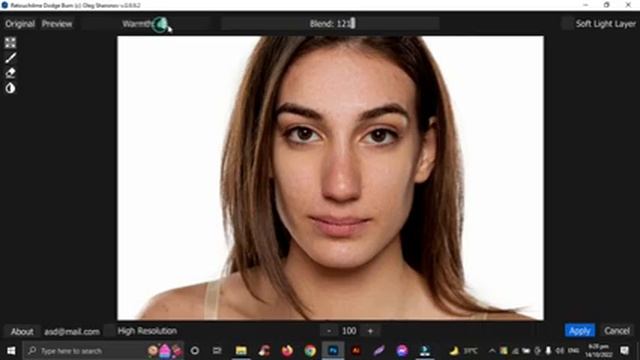Click the taskbar search box
The height and width of the screenshot is (360, 640).
pos(104,351)
